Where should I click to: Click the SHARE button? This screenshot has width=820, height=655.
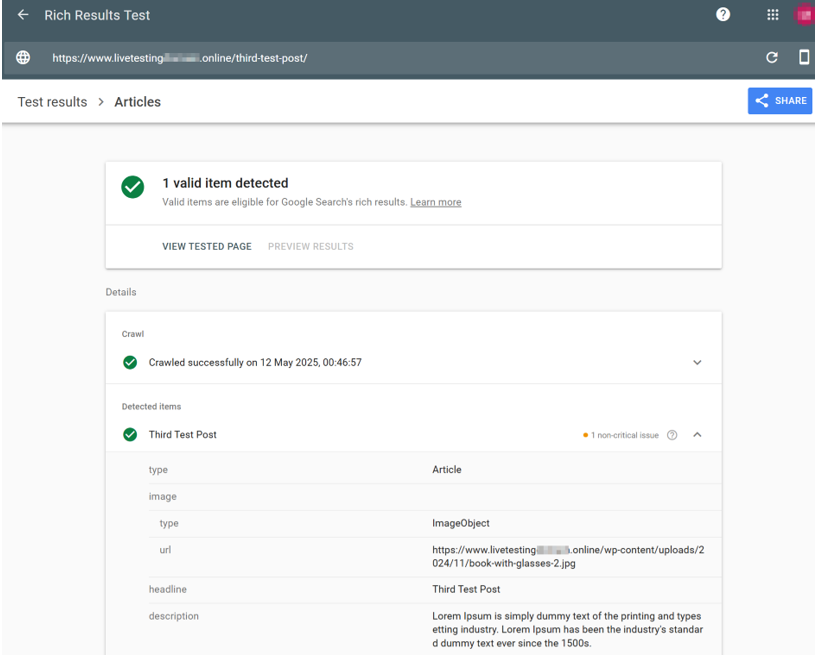click(x=780, y=100)
